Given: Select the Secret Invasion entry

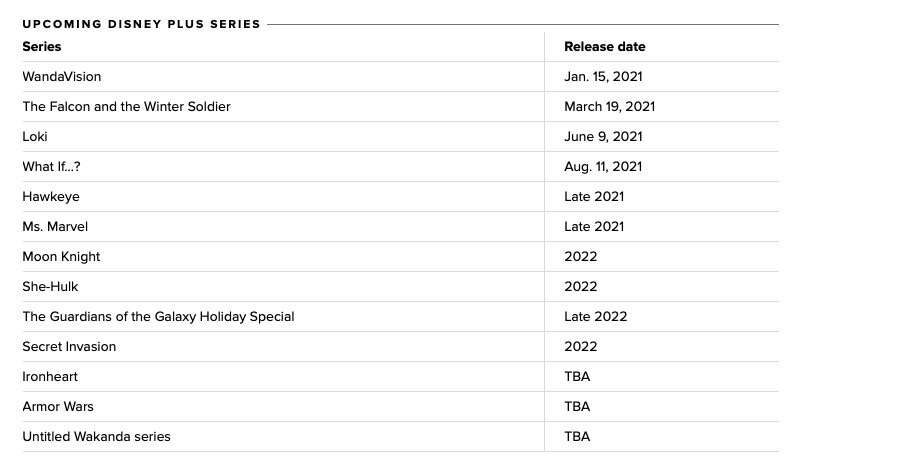Looking at the screenshot, I should pyautogui.click(x=69, y=347).
